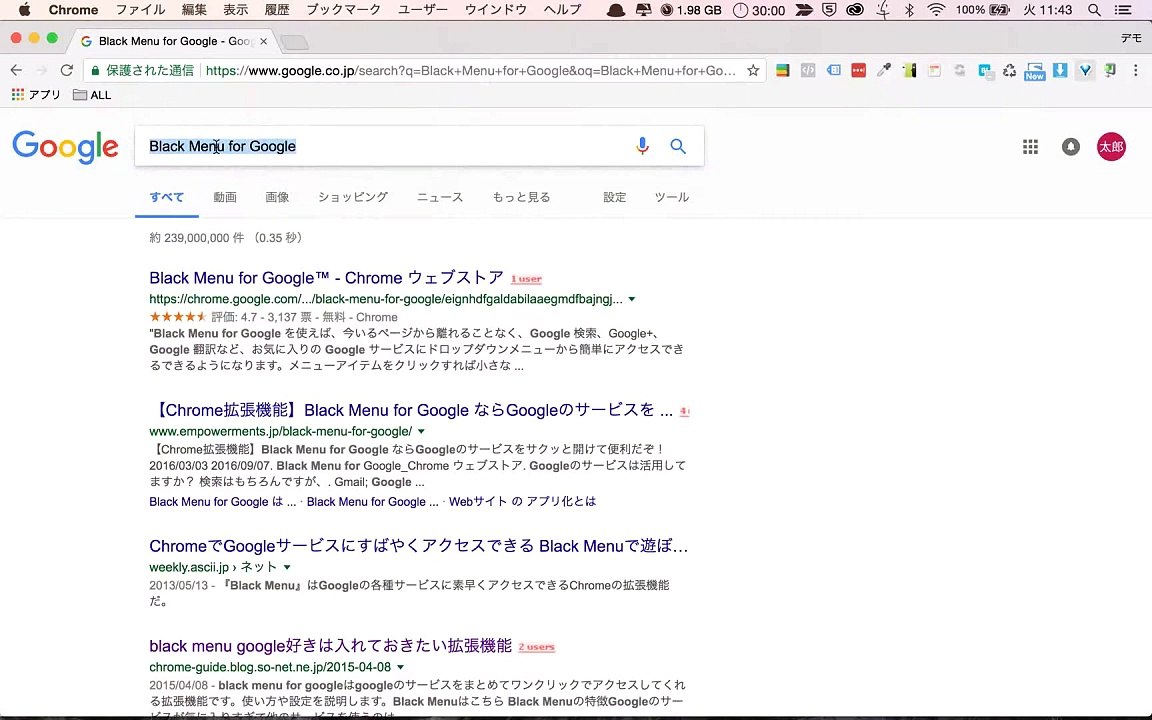Open black menu google好きは入れておきたい拡張機能 result

[331, 646]
